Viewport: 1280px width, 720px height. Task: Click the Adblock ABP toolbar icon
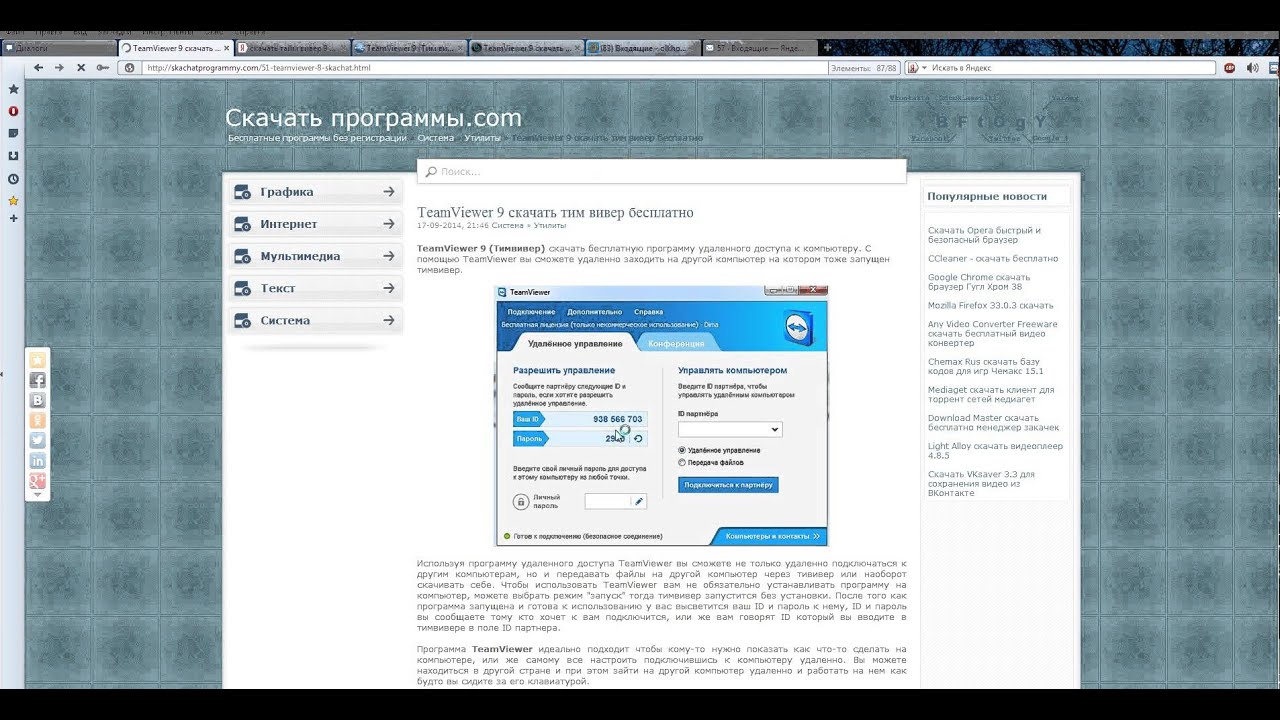coord(1229,68)
